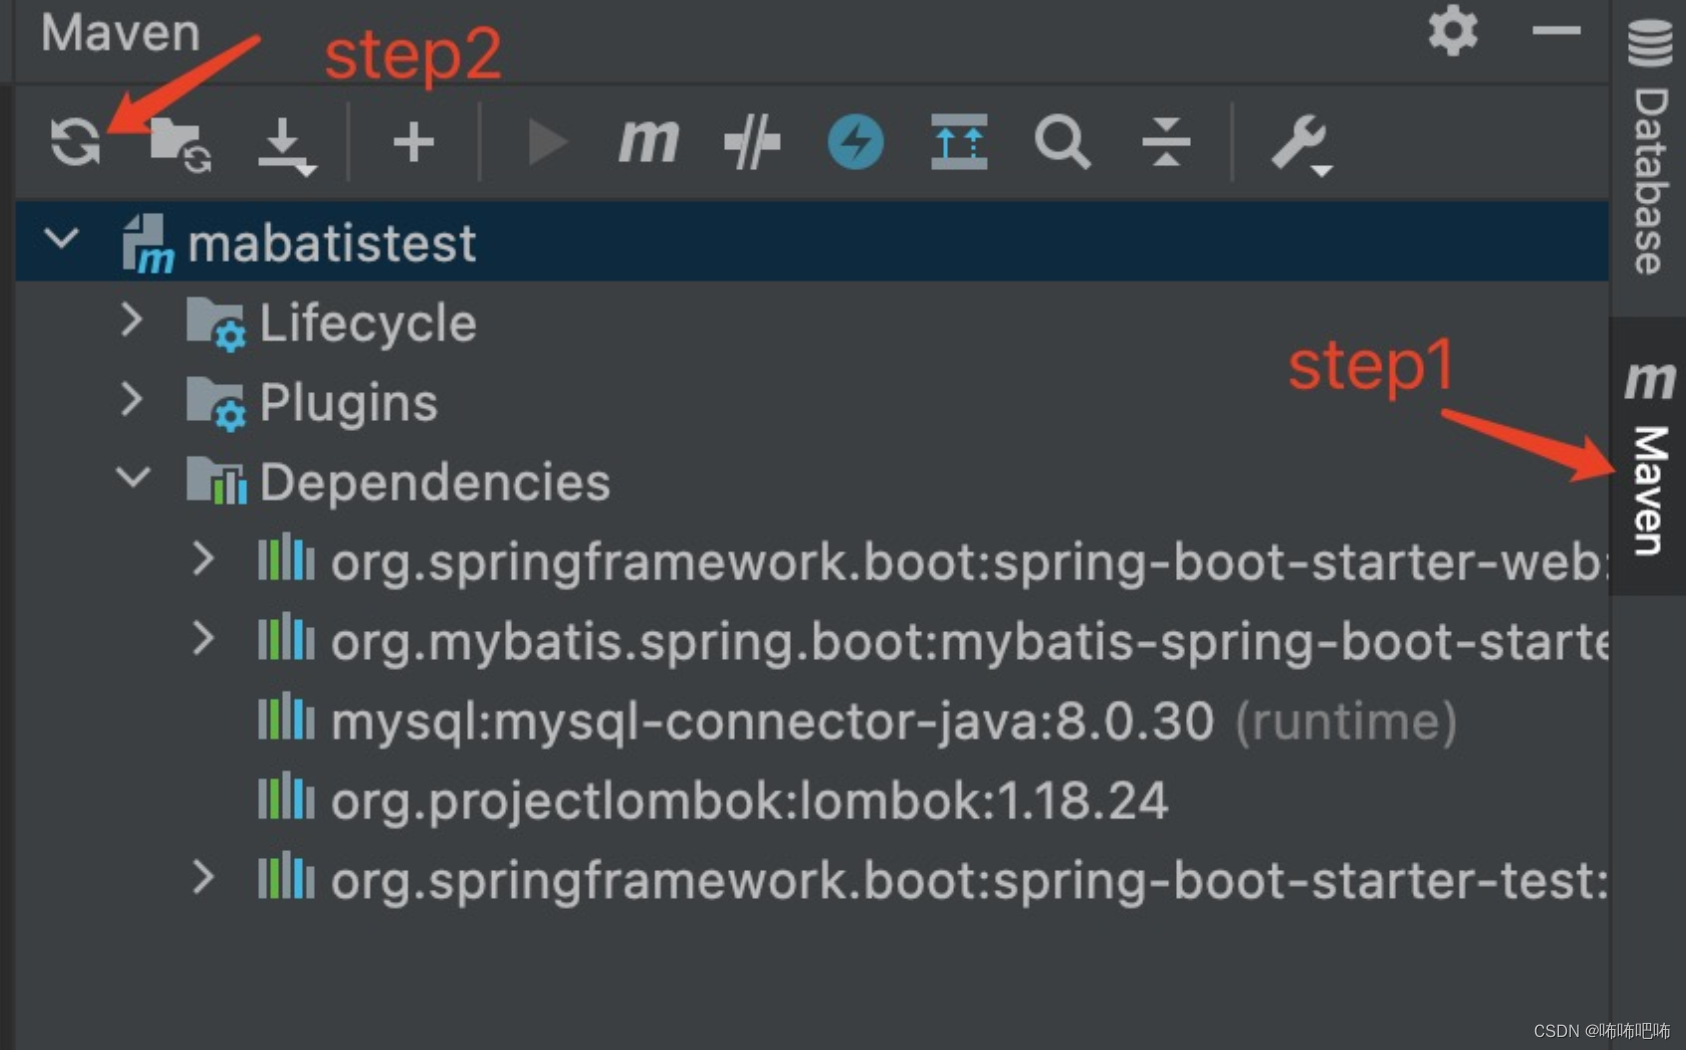Open Maven panel gear options
Viewport: 1686px width, 1050px height.
pyautogui.click(x=1453, y=31)
